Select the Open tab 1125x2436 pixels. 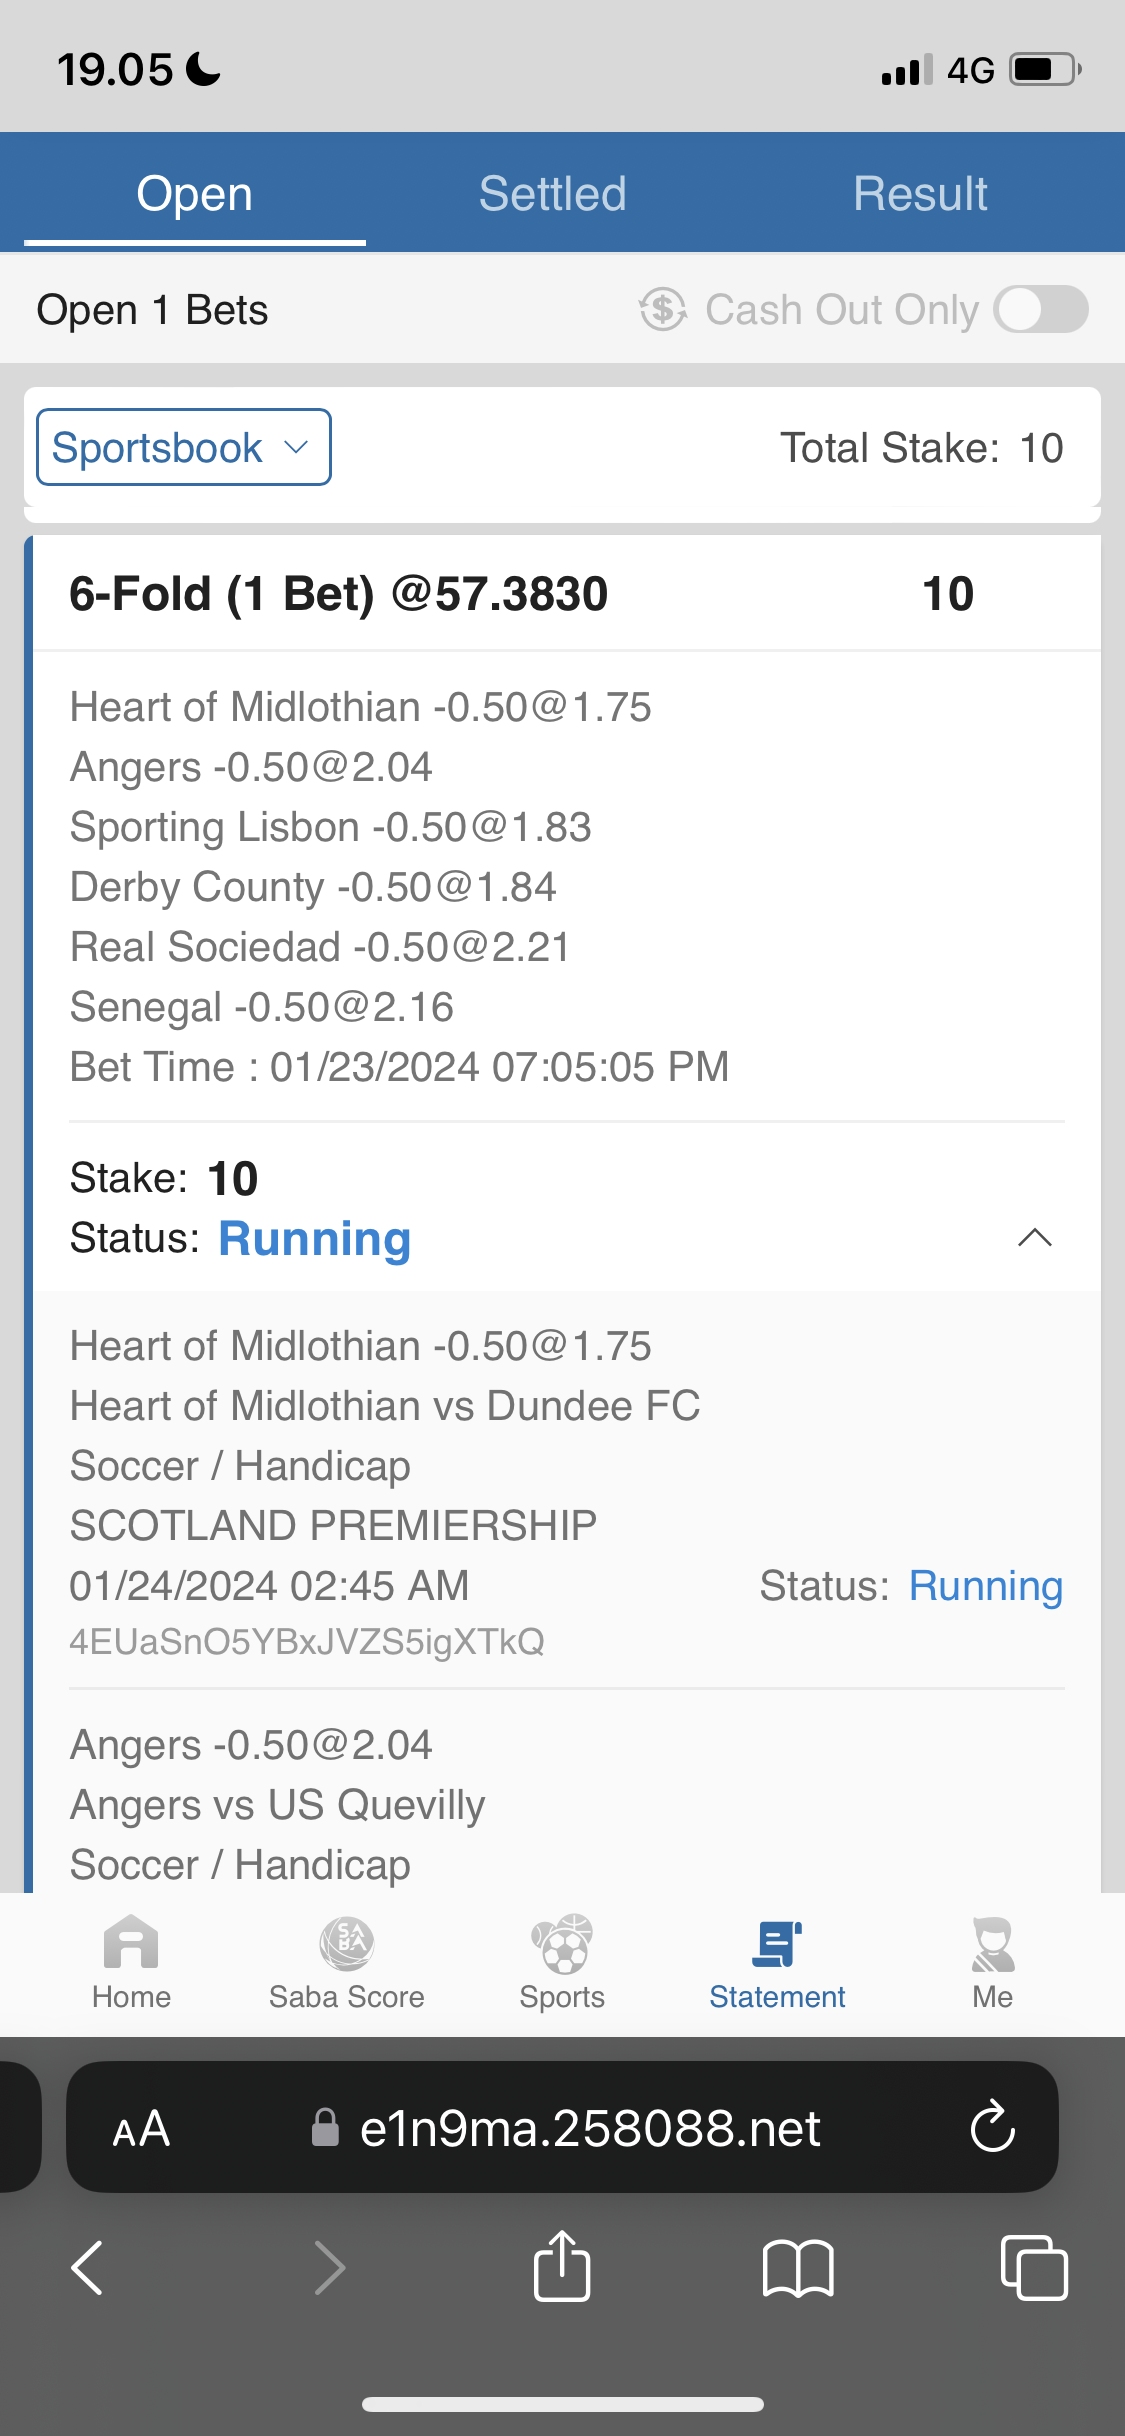(x=195, y=193)
